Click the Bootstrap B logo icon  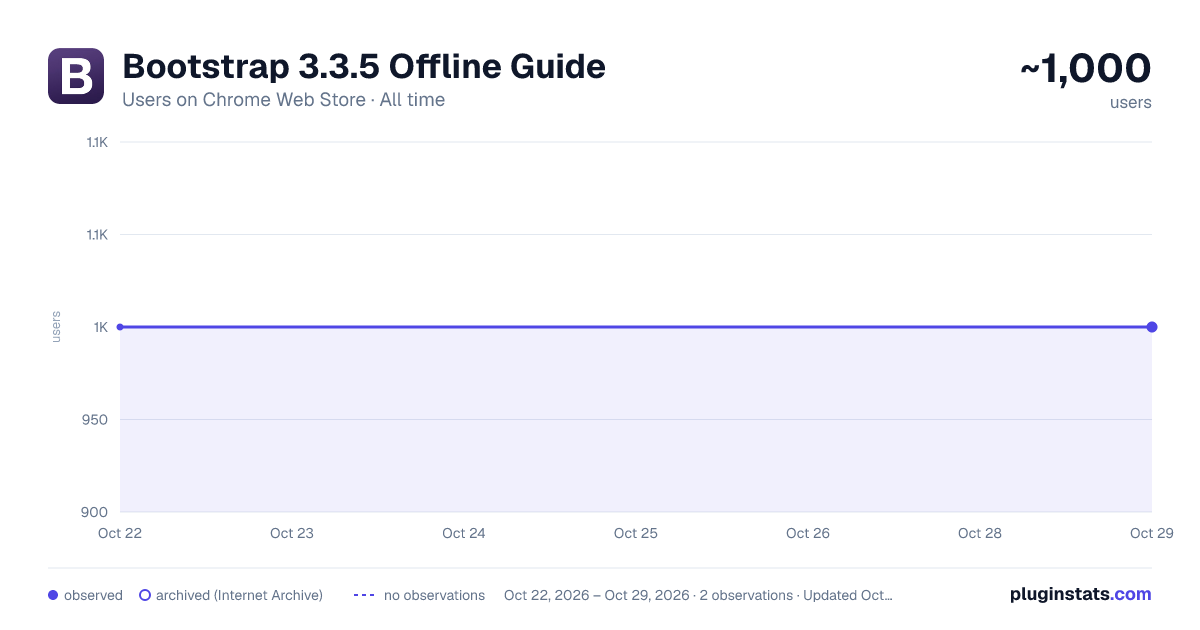76,76
